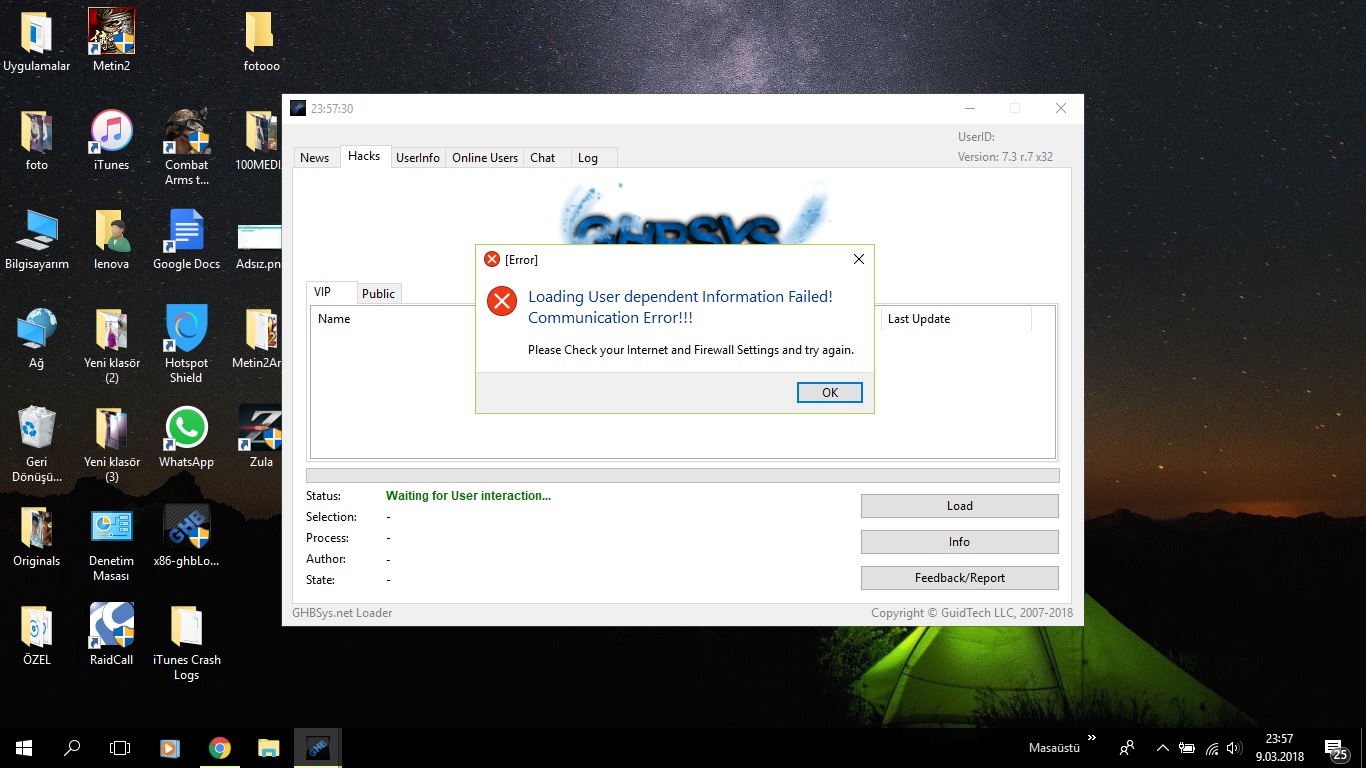The height and width of the screenshot is (768, 1366).
Task: Click the Chrome icon in taskbar
Action: click(220, 747)
